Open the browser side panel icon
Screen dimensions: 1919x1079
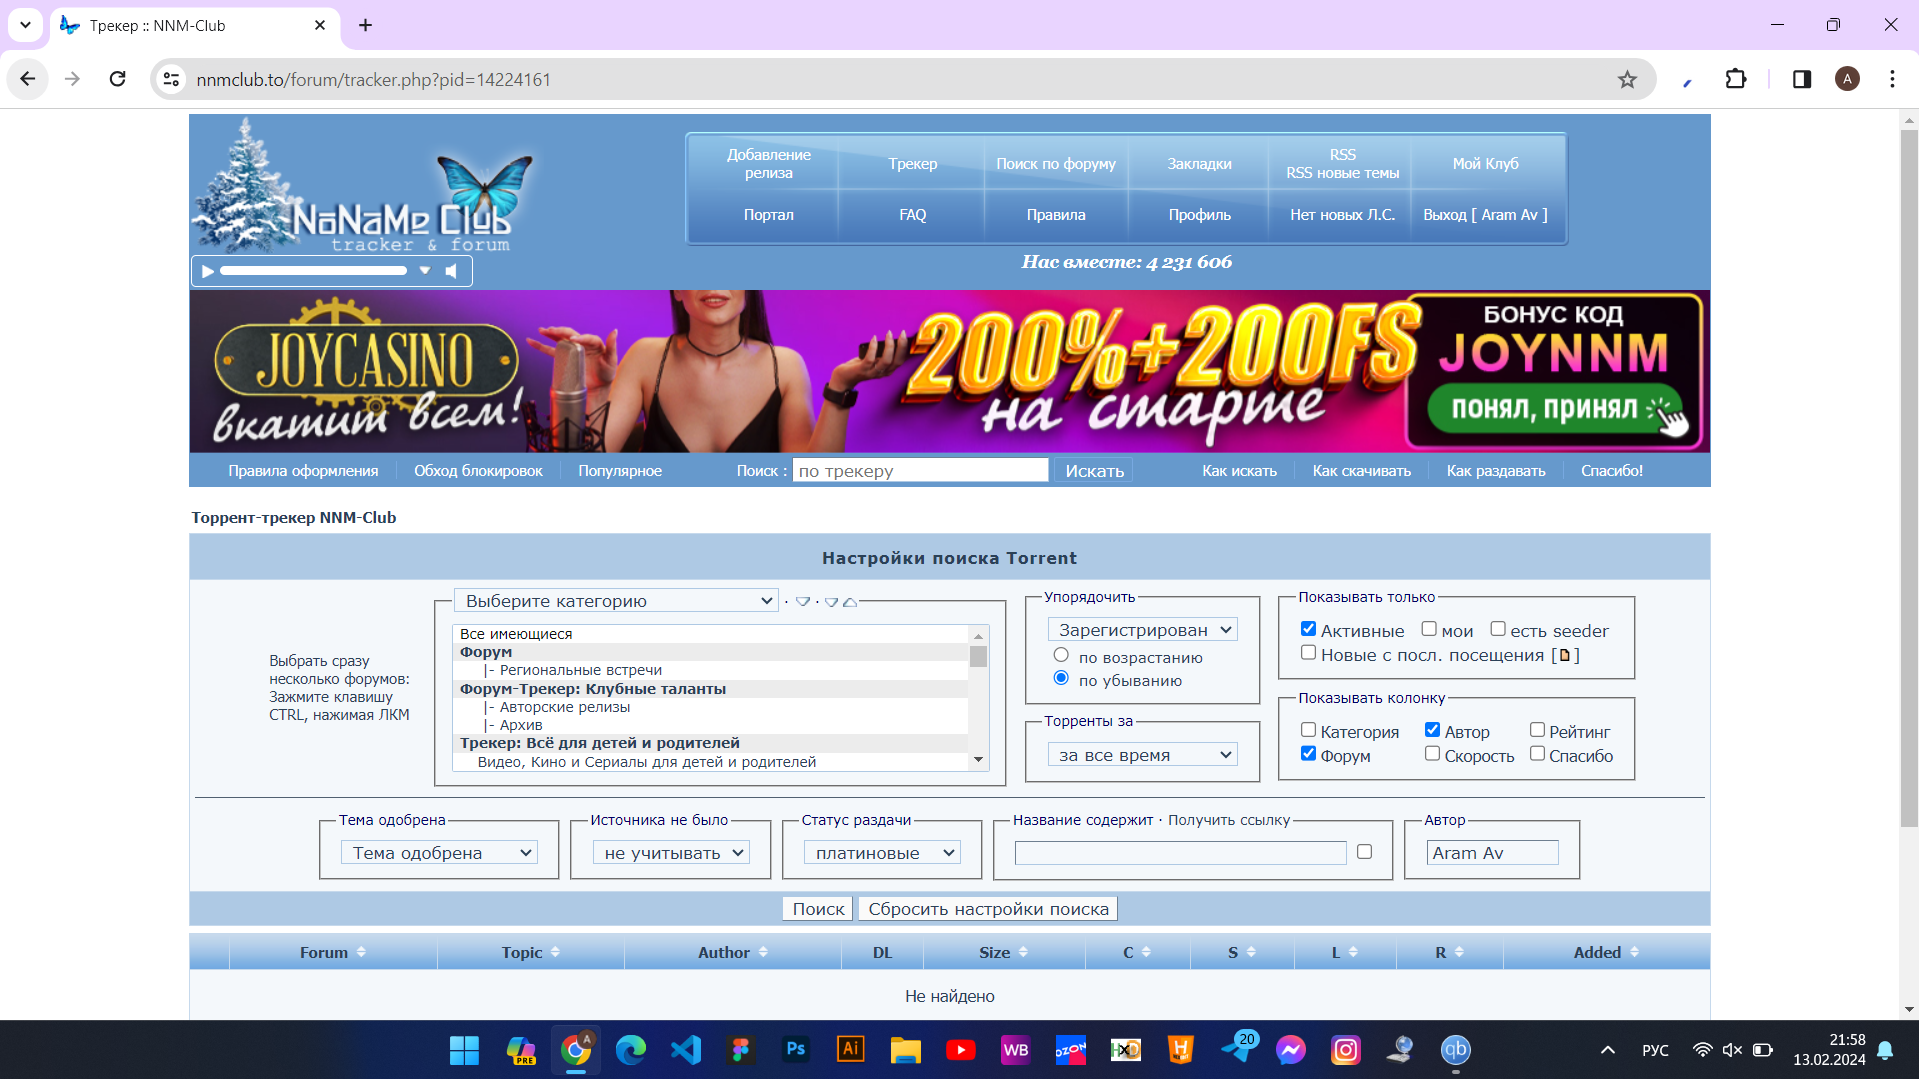[x=1801, y=80]
